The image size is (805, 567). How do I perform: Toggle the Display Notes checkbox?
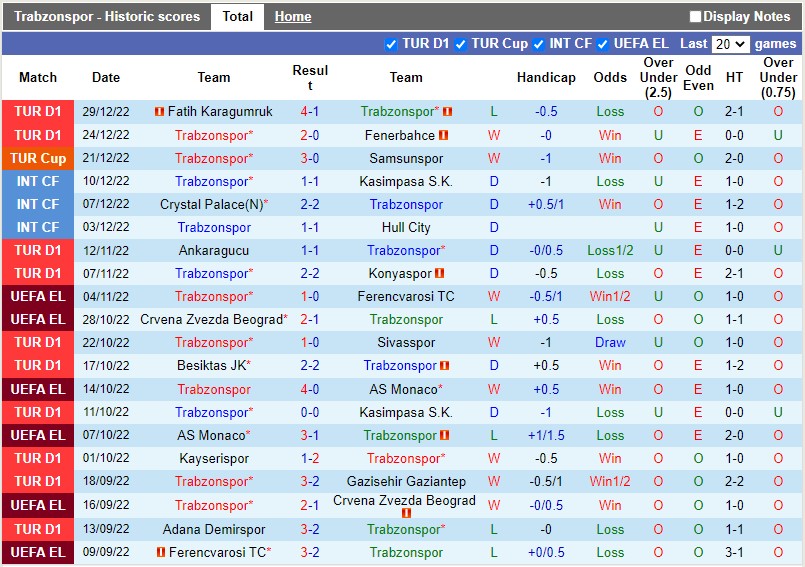coord(695,16)
